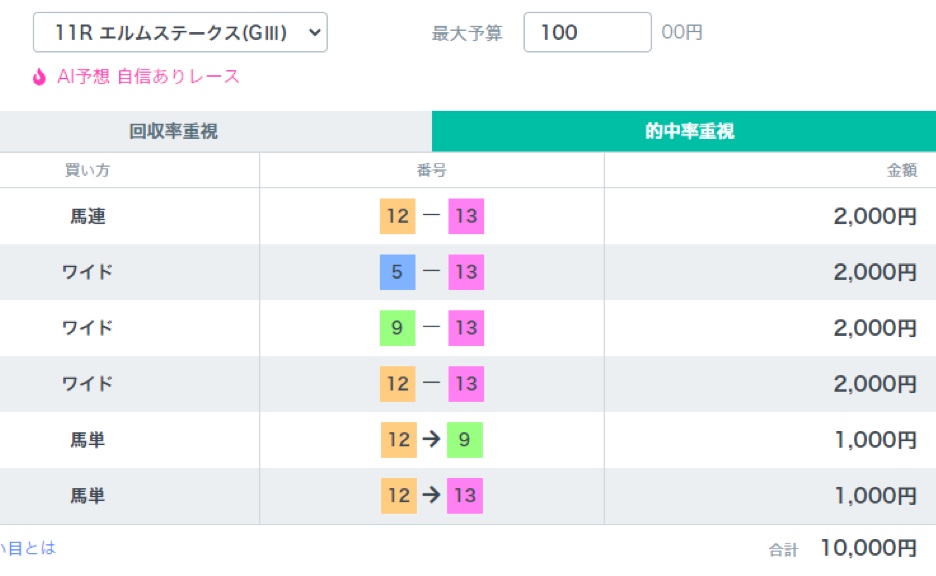Image resolution: width=936 pixels, height=576 pixels.
Task: Click the blue number 5 badge
Action: tap(397, 272)
